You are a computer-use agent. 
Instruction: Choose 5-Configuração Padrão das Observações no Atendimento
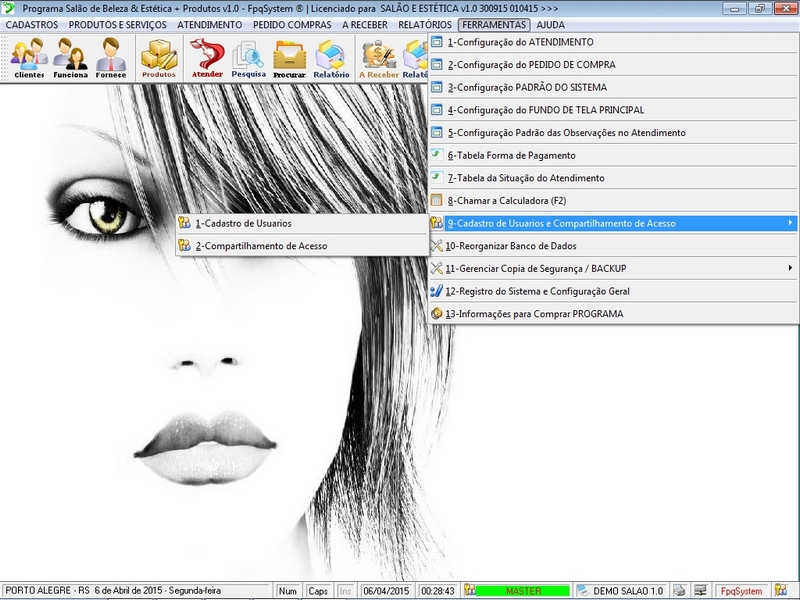tap(613, 133)
